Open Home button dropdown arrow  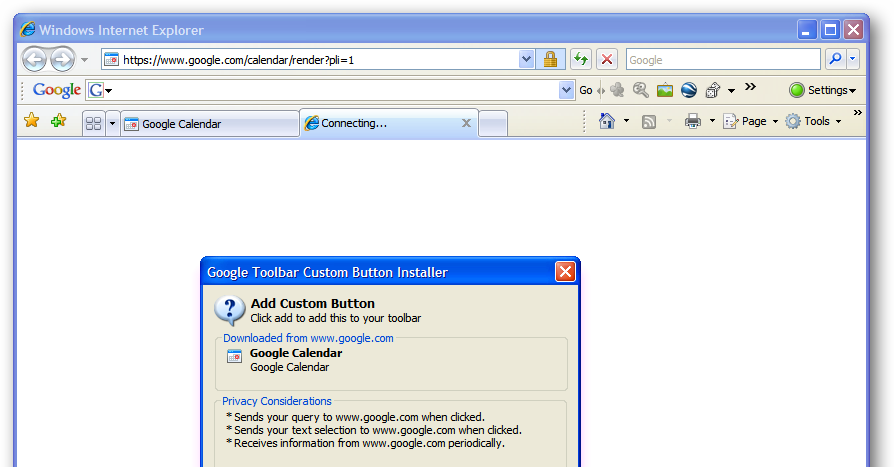pyautogui.click(x=627, y=121)
